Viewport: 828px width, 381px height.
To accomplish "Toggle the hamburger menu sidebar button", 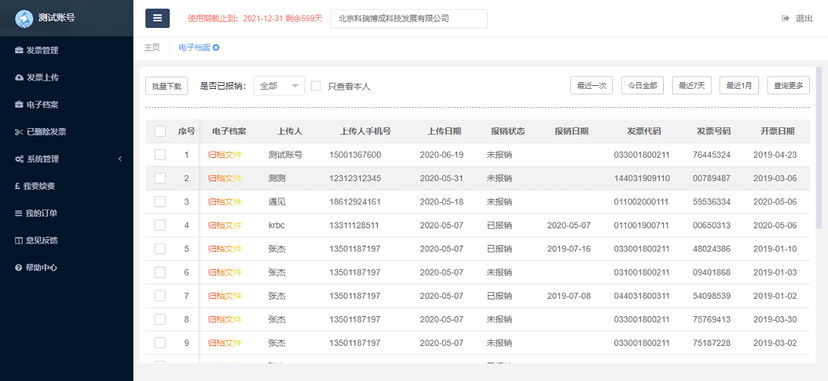I will [157, 18].
